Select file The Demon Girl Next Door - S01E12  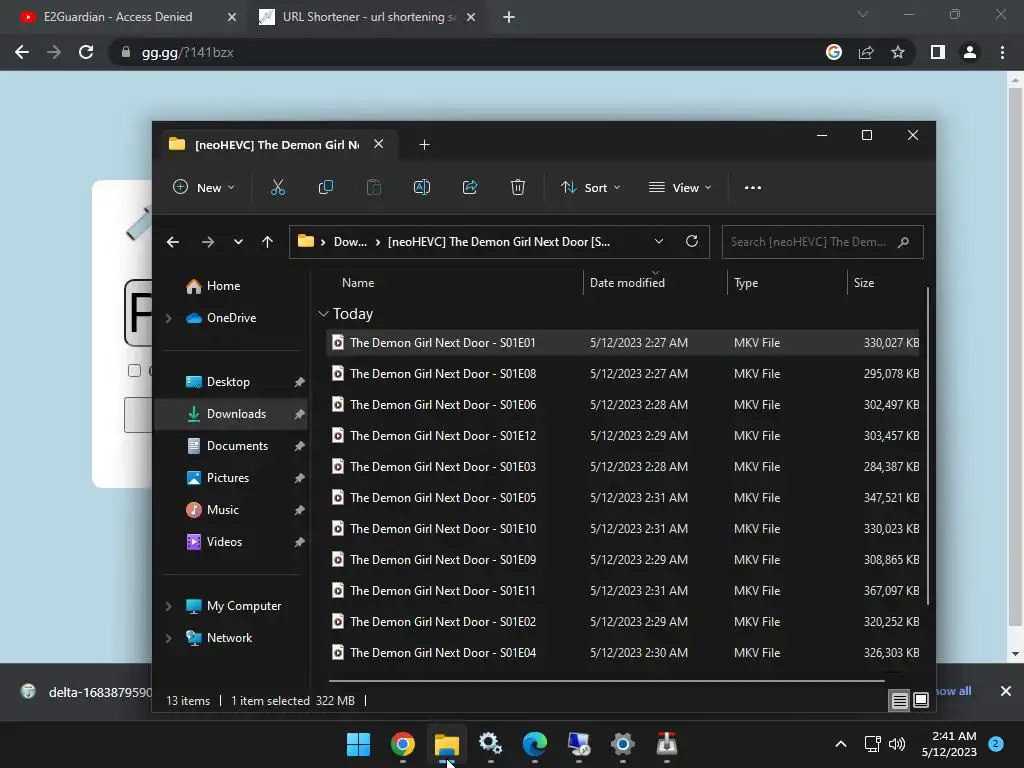(x=622, y=436)
